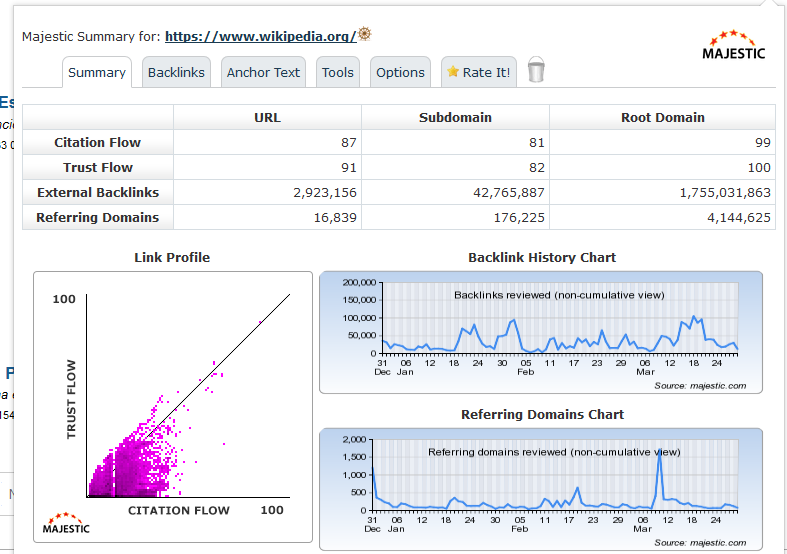The image size is (787, 554).
Task: Click URL Citation Flow value 87
Action: 349,143
